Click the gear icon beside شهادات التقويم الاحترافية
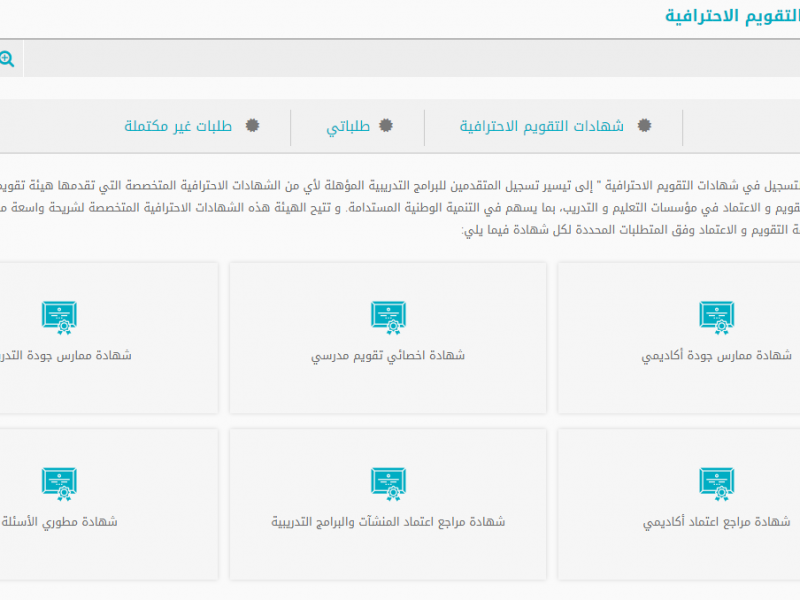 (x=644, y=126)
